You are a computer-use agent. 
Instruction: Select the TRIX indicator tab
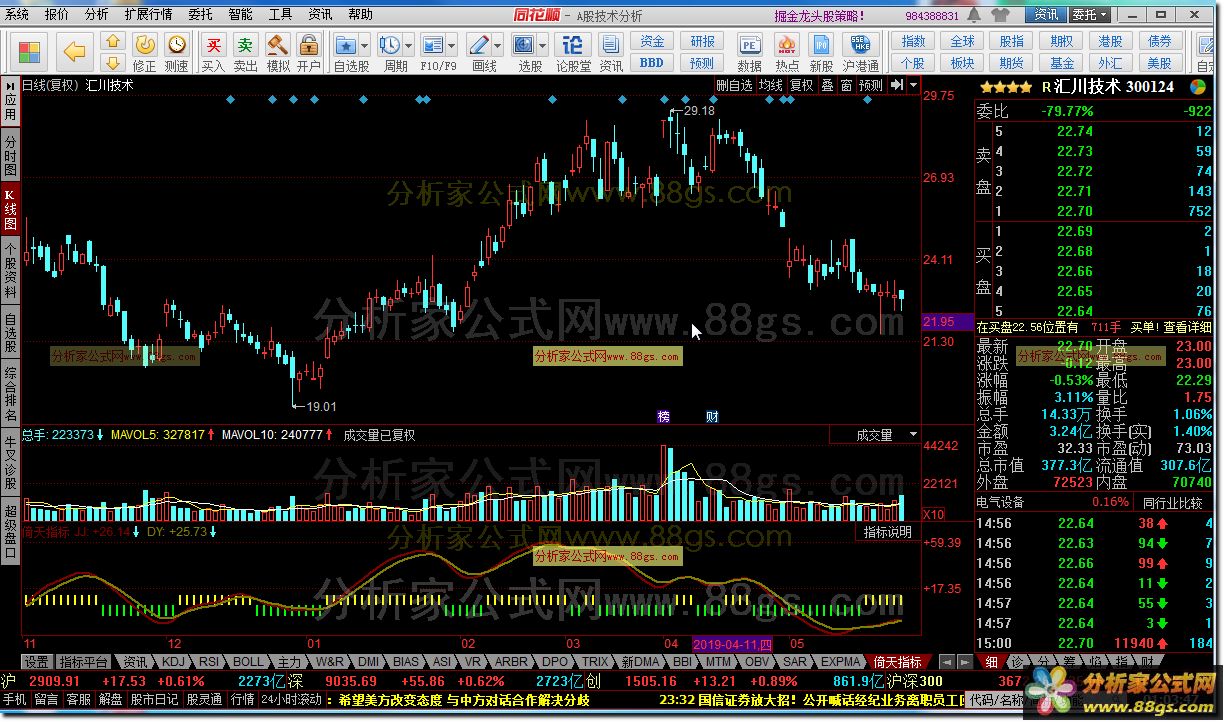point(596,662)
